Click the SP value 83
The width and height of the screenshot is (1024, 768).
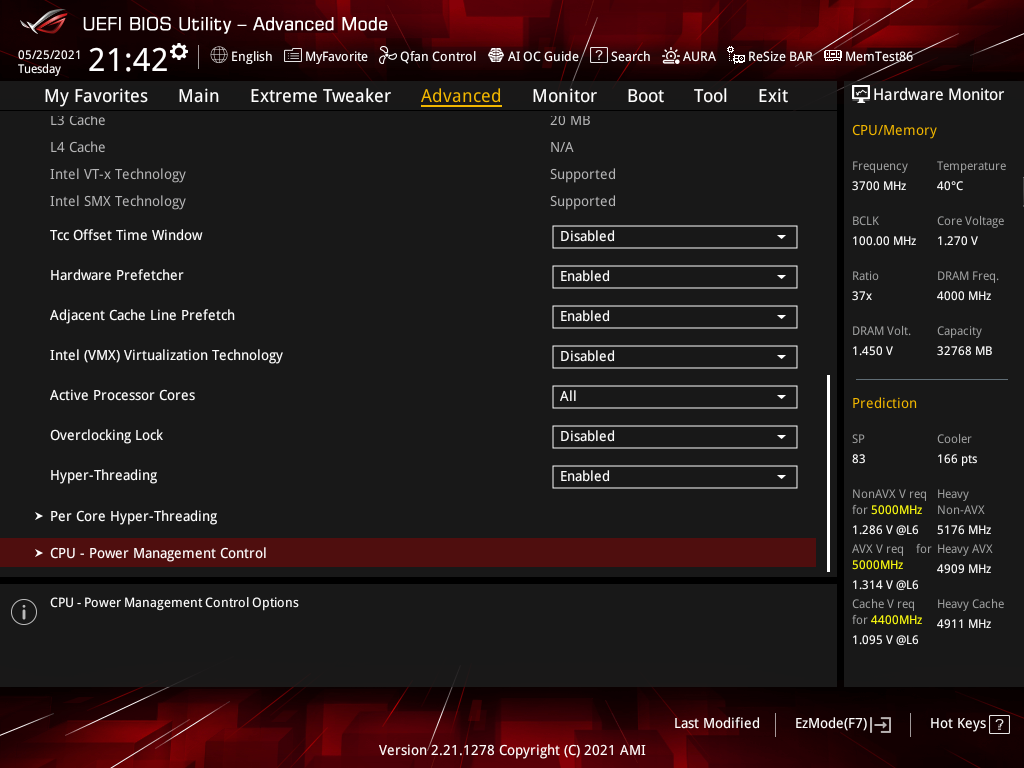[858, 459]
